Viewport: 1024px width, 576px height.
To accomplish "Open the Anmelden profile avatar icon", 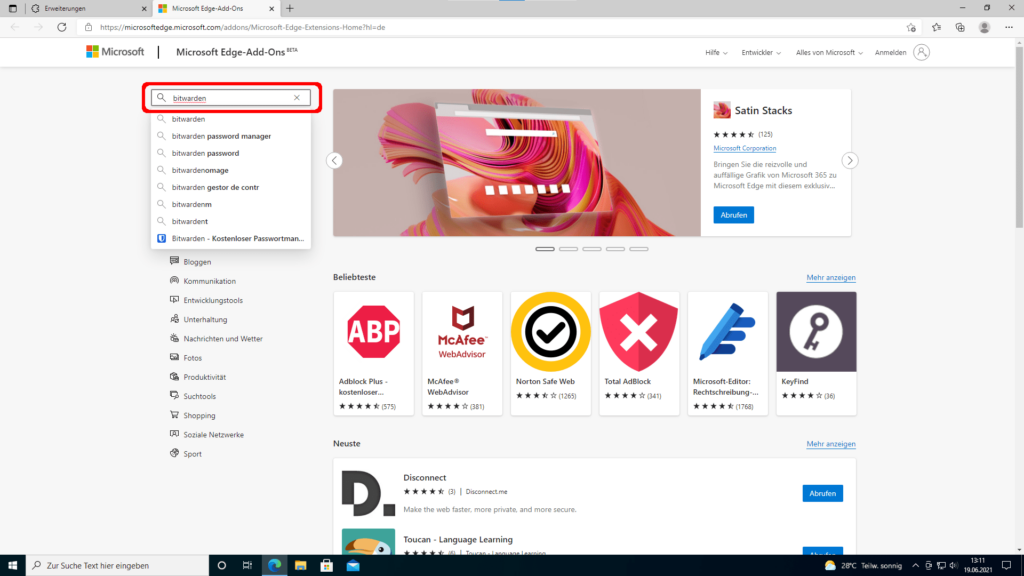I will (x=921, y=52).
